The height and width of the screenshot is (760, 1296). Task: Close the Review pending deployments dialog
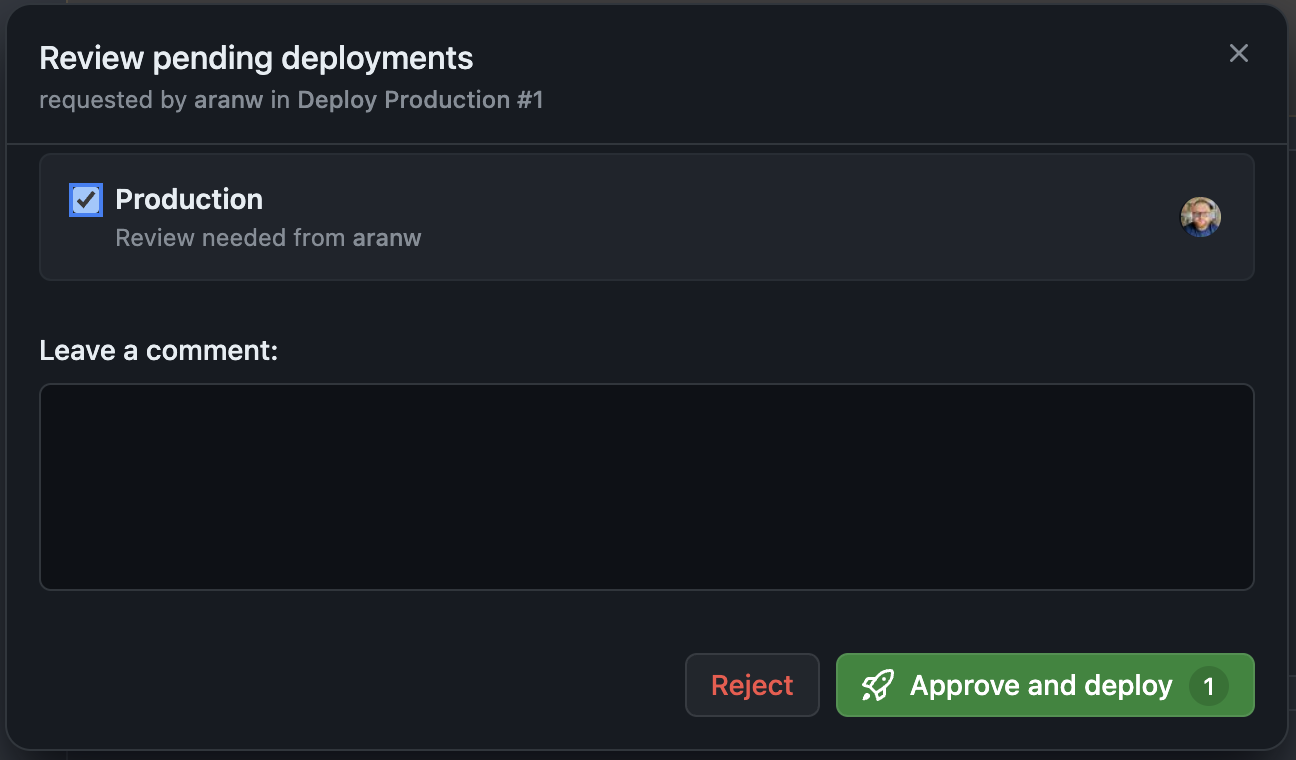pos(1238,54)
